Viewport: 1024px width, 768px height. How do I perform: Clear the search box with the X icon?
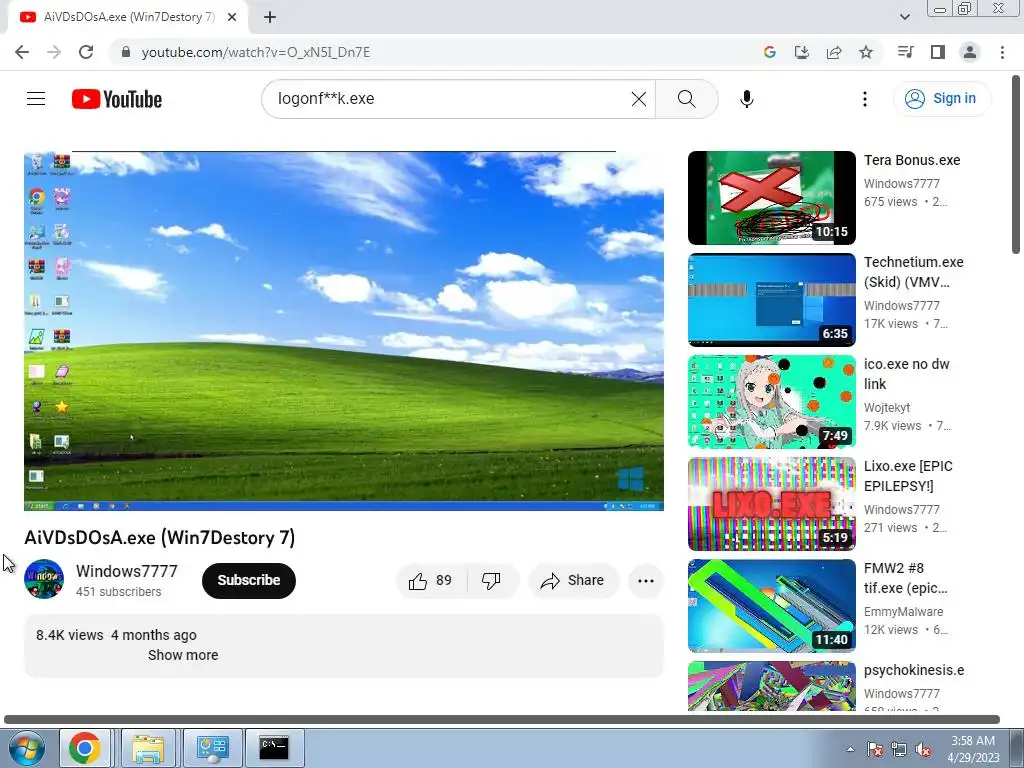click(639, 99)
